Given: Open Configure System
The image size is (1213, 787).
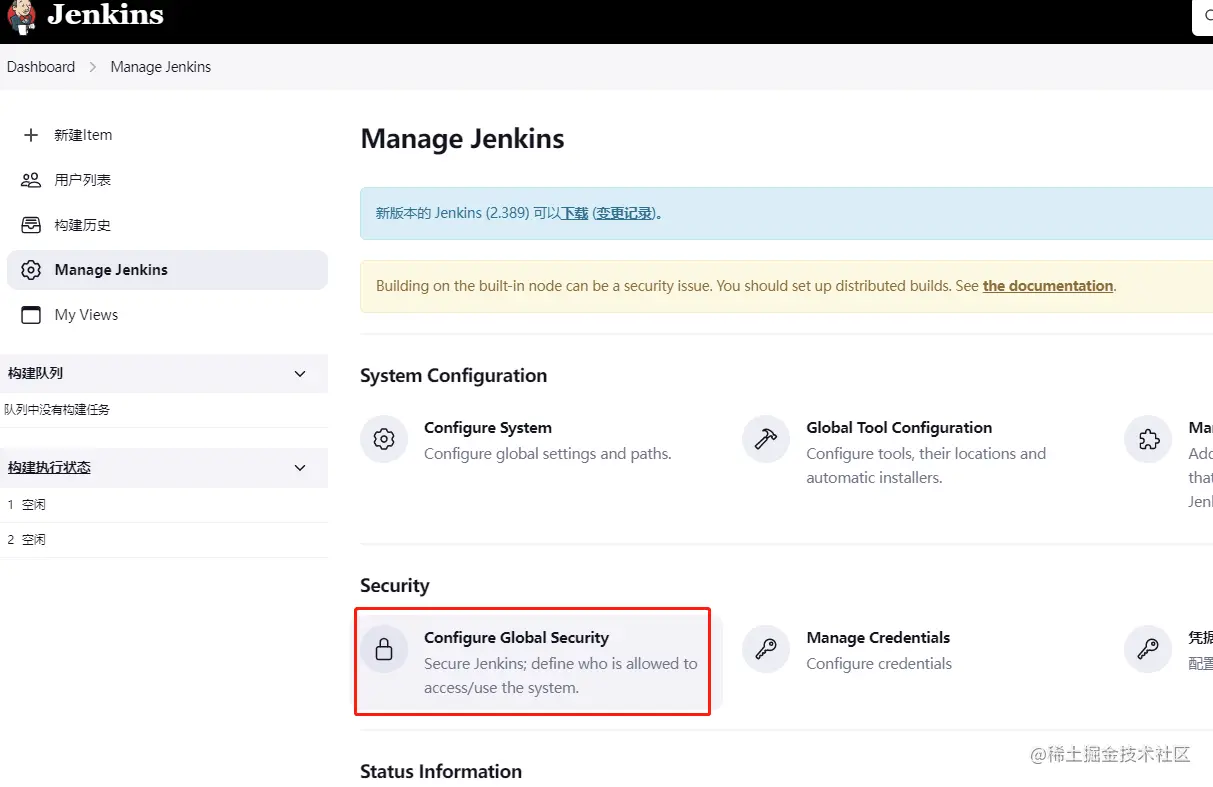Looking at the screenshot, I should (x=488, y=428).
